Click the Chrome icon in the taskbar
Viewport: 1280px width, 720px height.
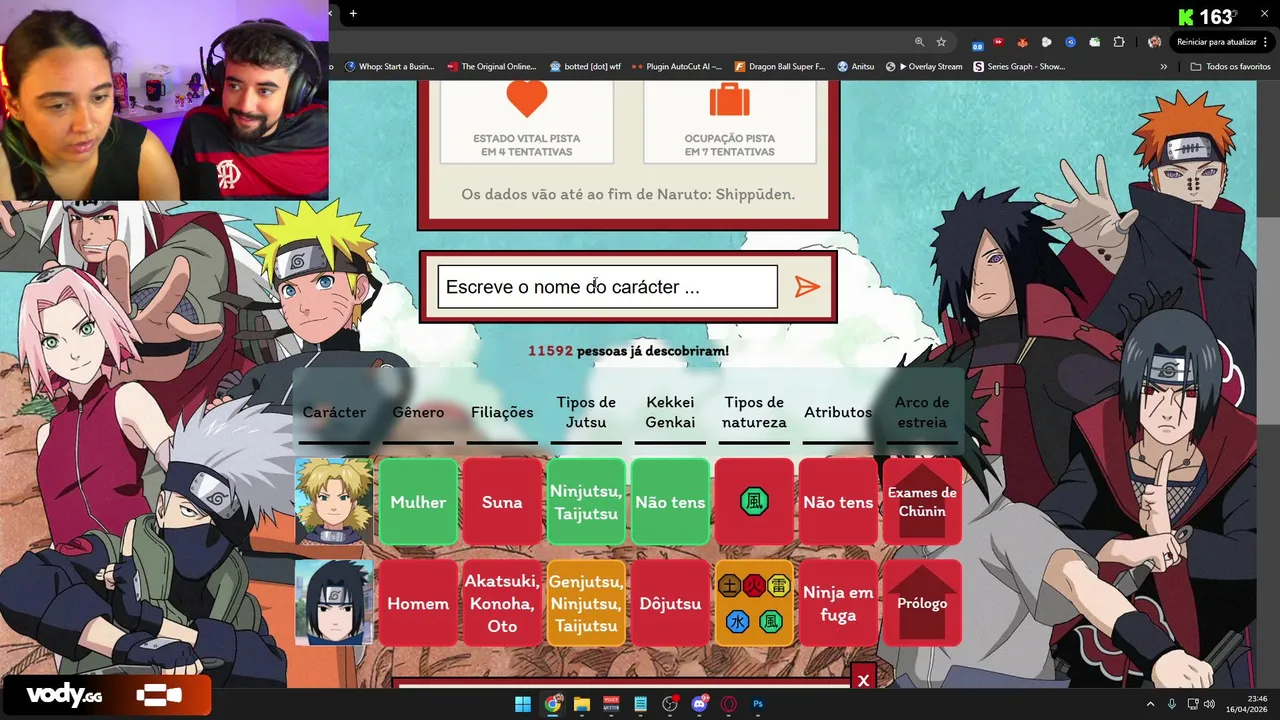(x=552, y=704)
